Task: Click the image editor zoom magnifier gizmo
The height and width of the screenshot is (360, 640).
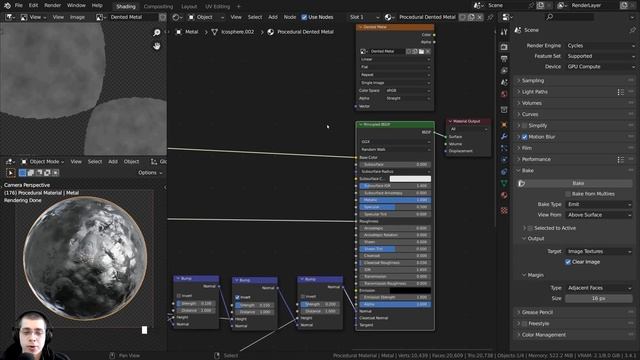Action: pos(157,33)
